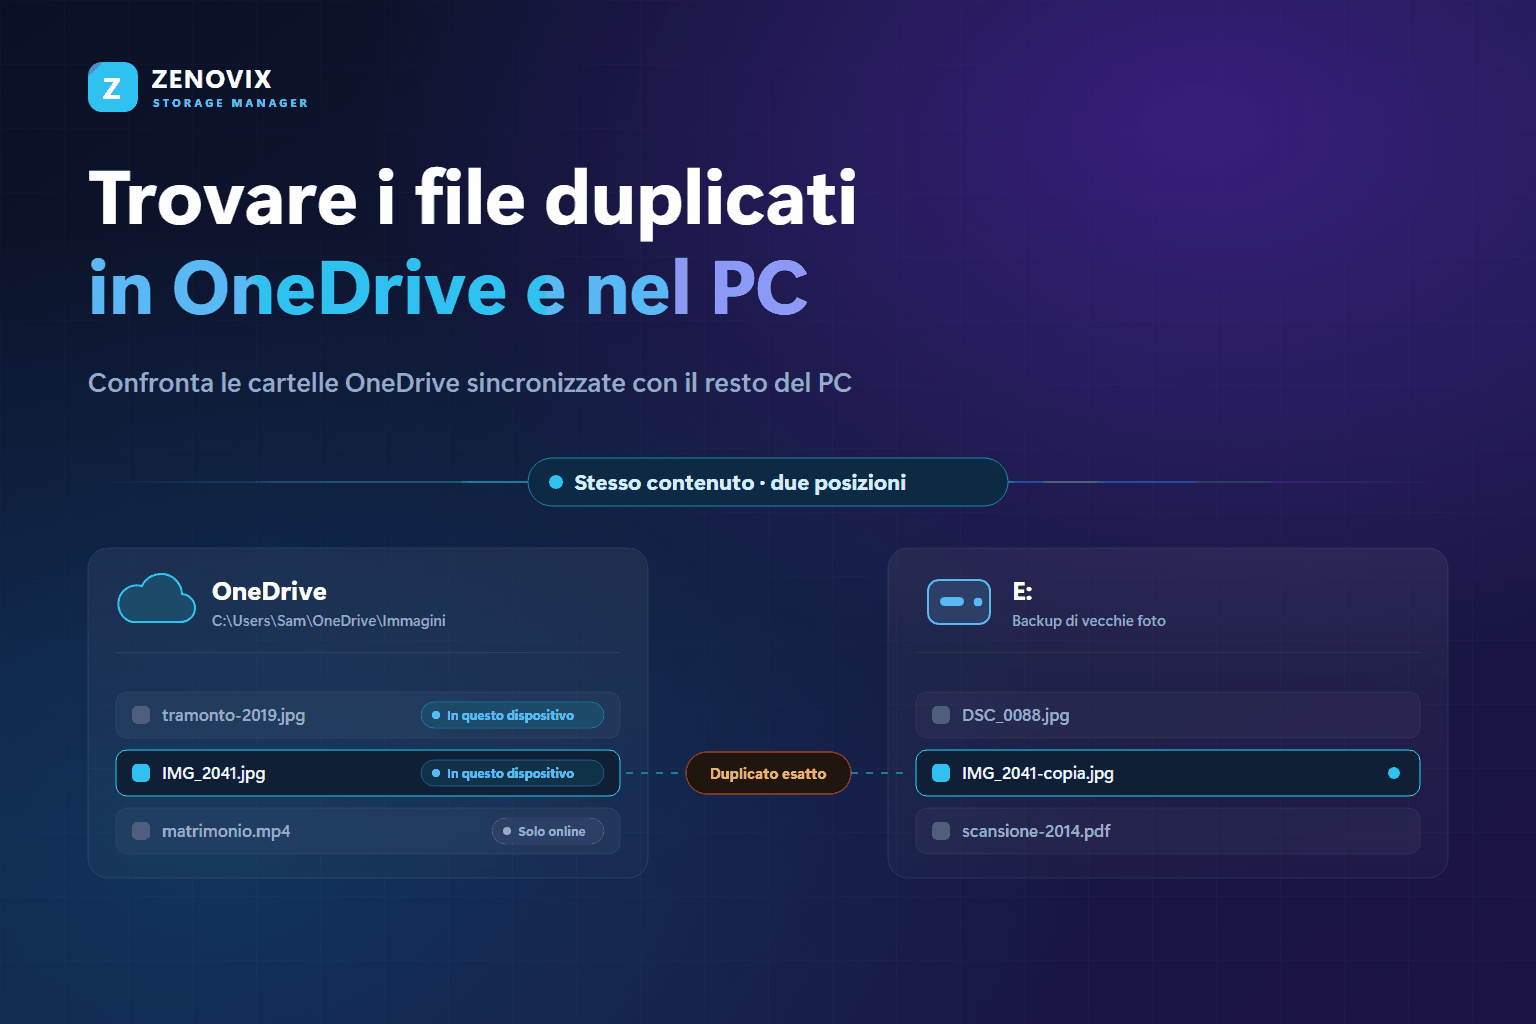Screen dimensions: 1536x1024
Task: Check the DSC_0088.jpg checkbox
Action: coord(941,715)
